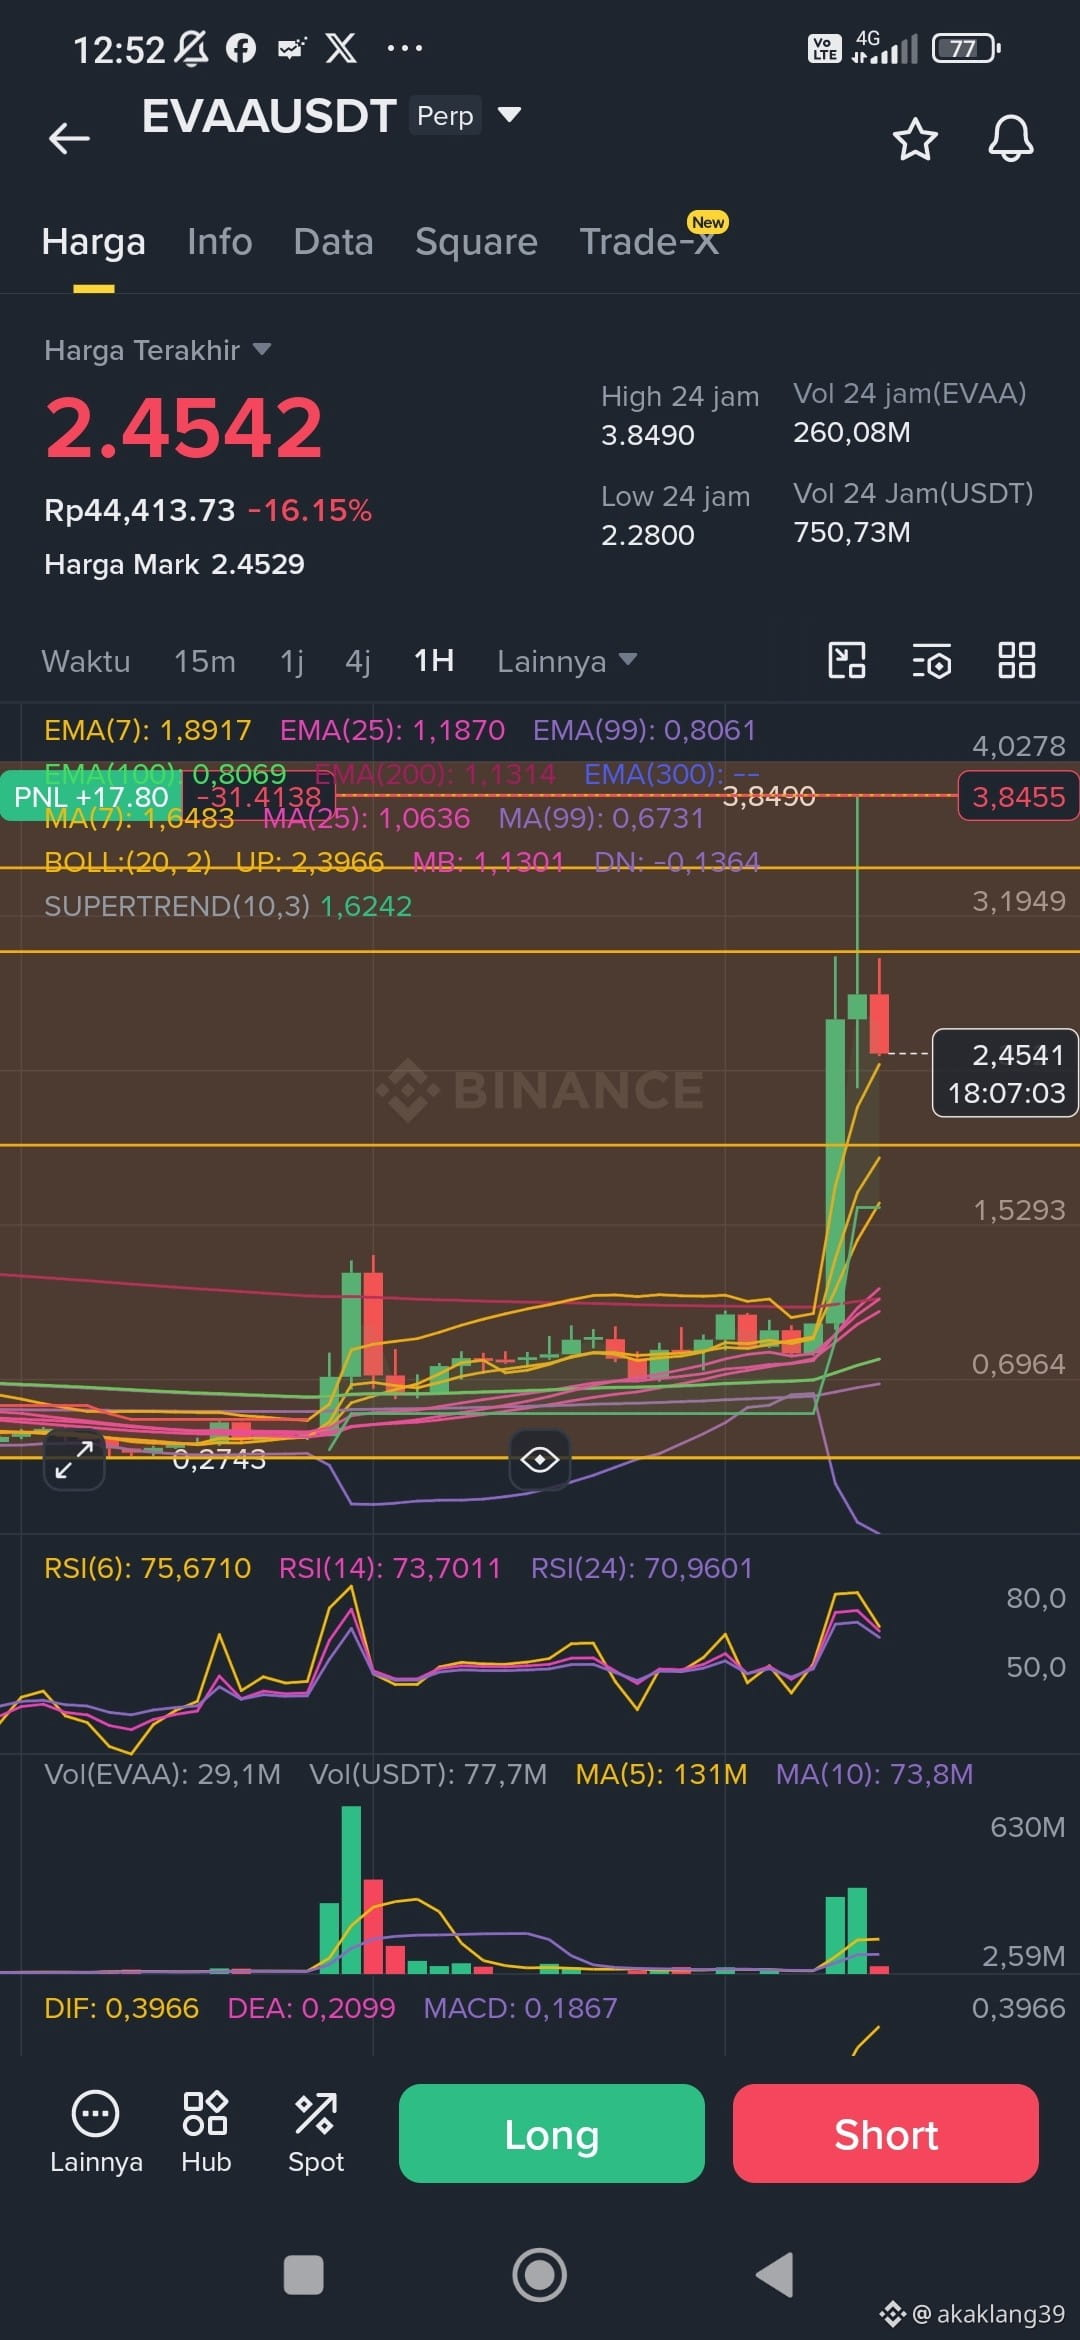Select 1j chart interval
This screenshot has height=2340, width=1080.
click(292, 661)
